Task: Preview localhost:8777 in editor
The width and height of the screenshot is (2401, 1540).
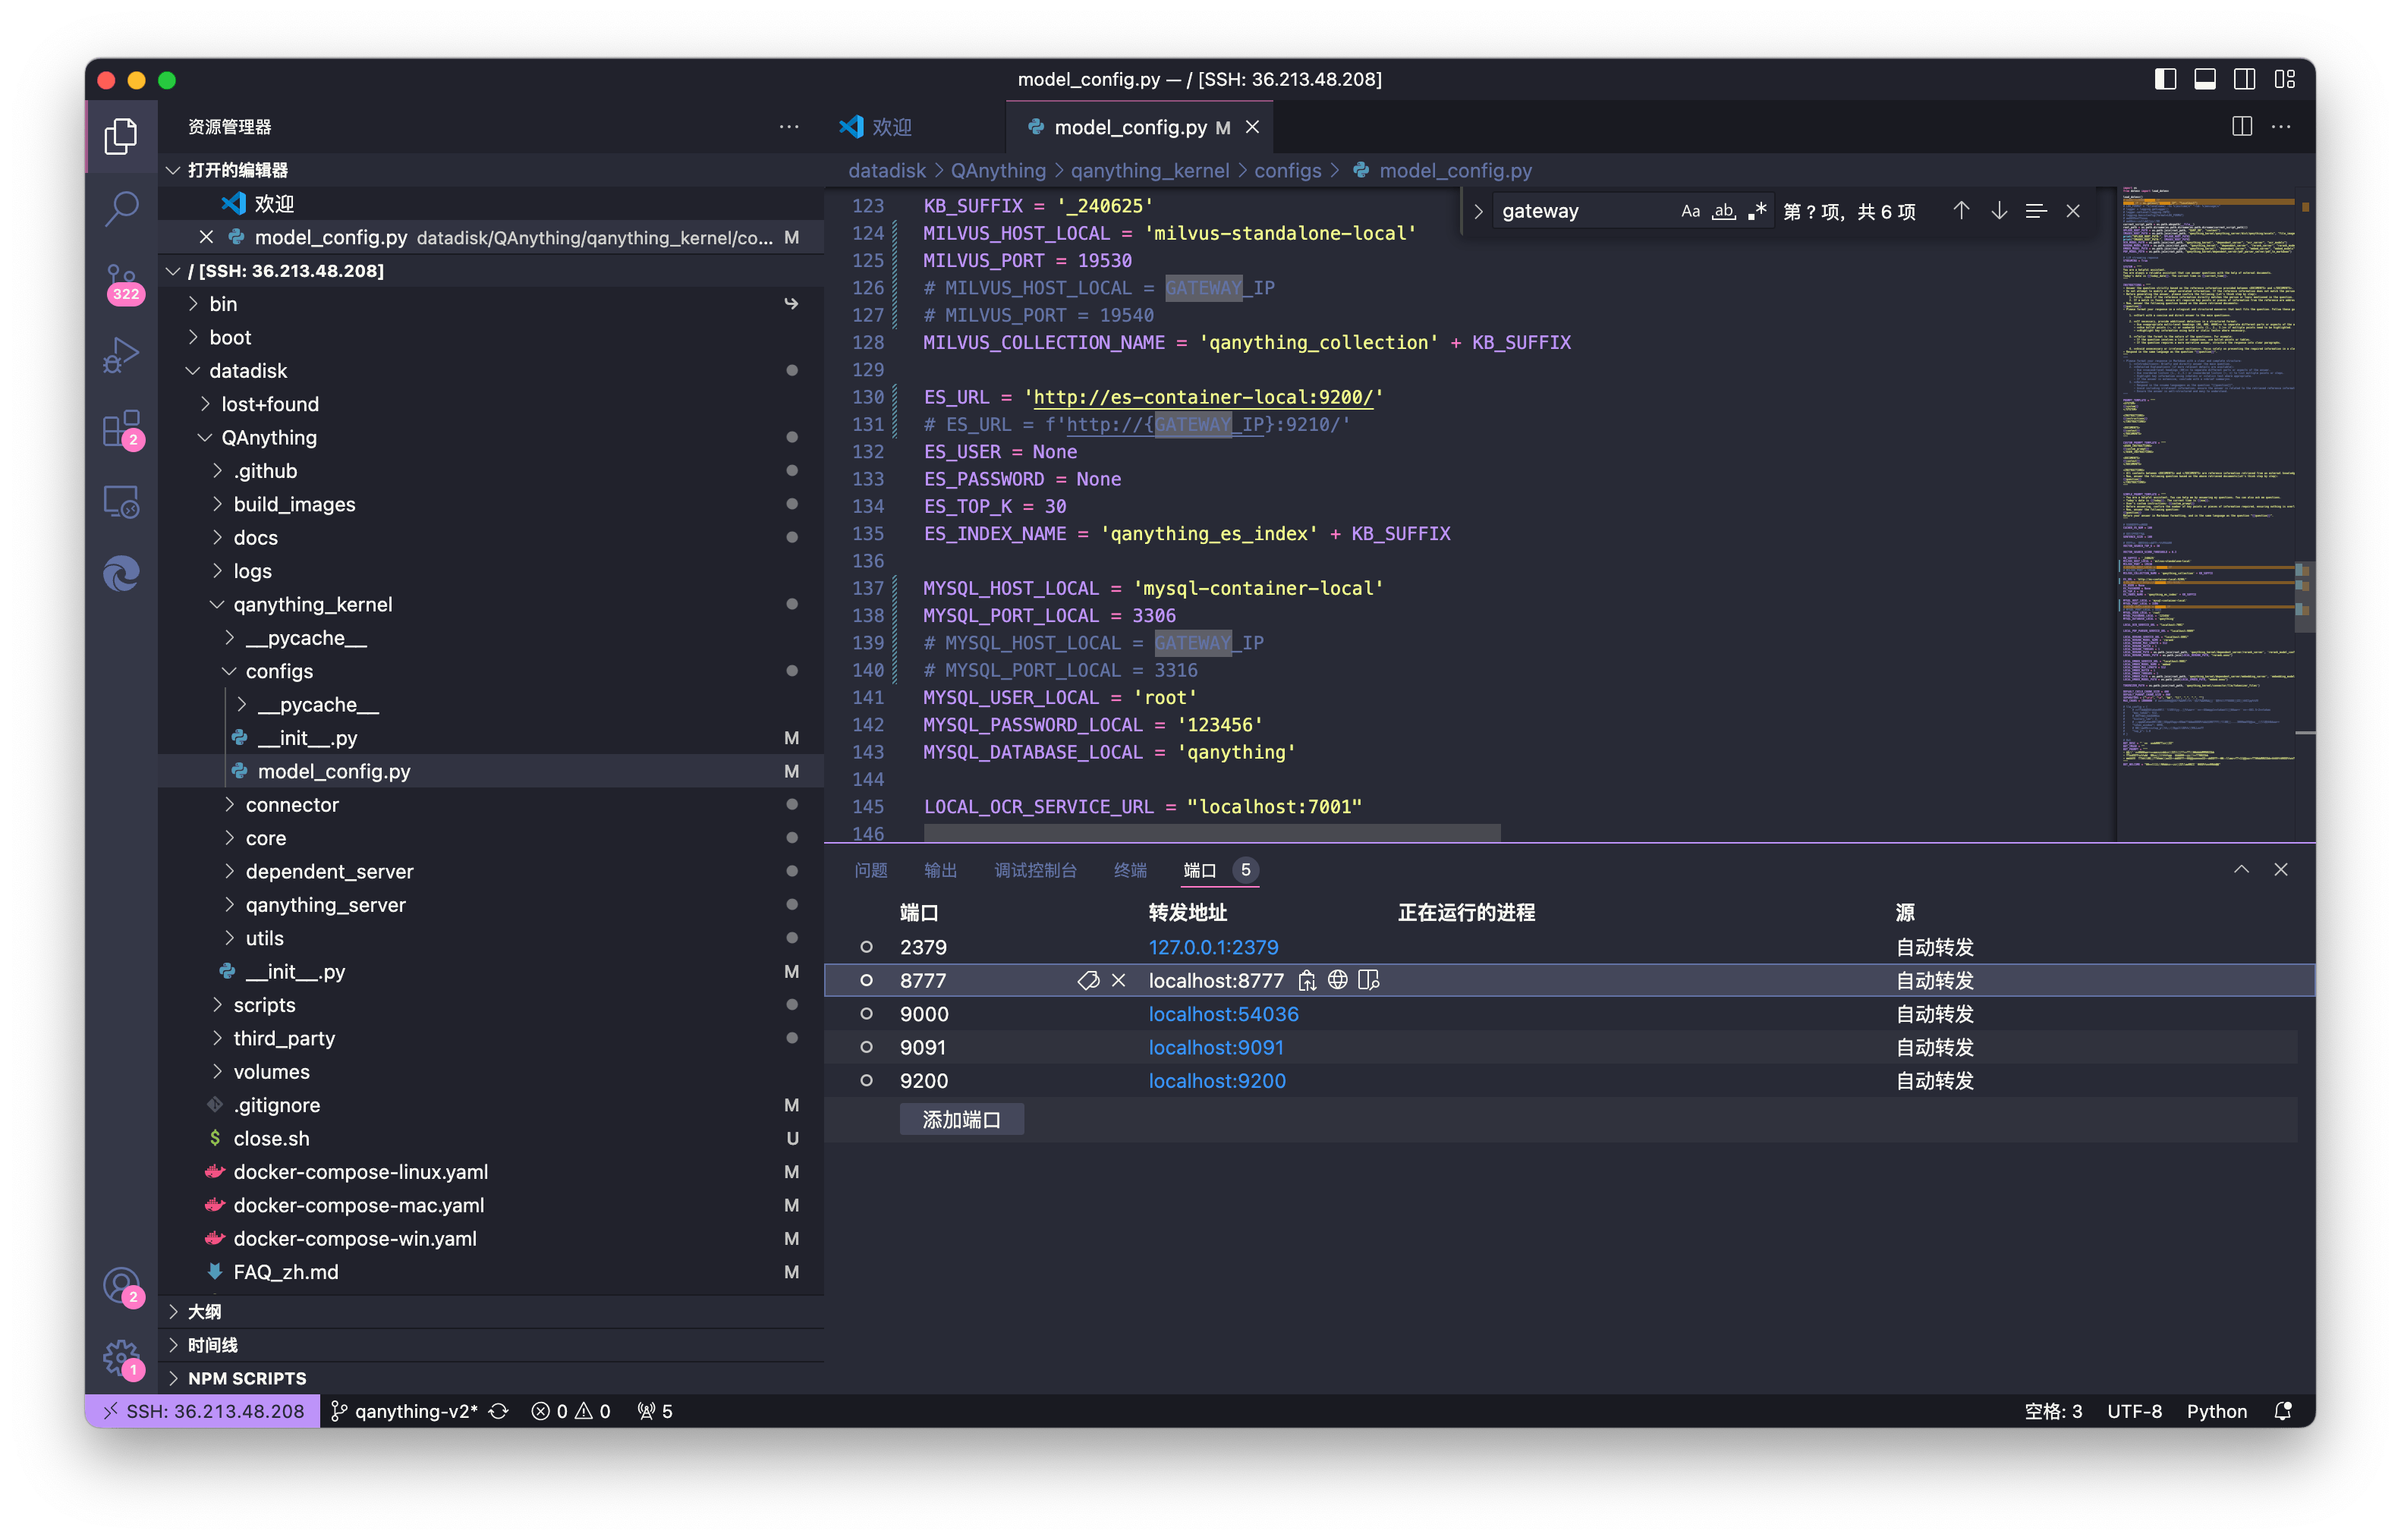Action: 1368,981
